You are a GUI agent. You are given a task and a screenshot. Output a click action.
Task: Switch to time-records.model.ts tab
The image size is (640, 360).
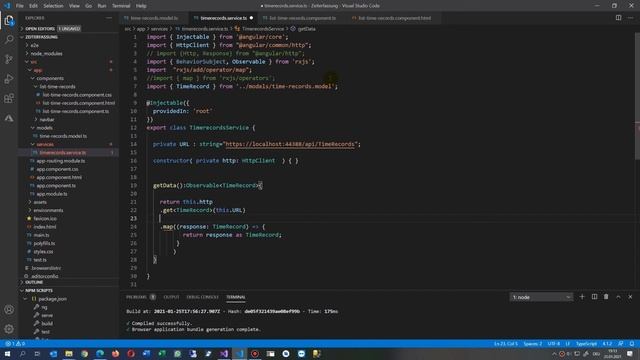tap(154, 18)
